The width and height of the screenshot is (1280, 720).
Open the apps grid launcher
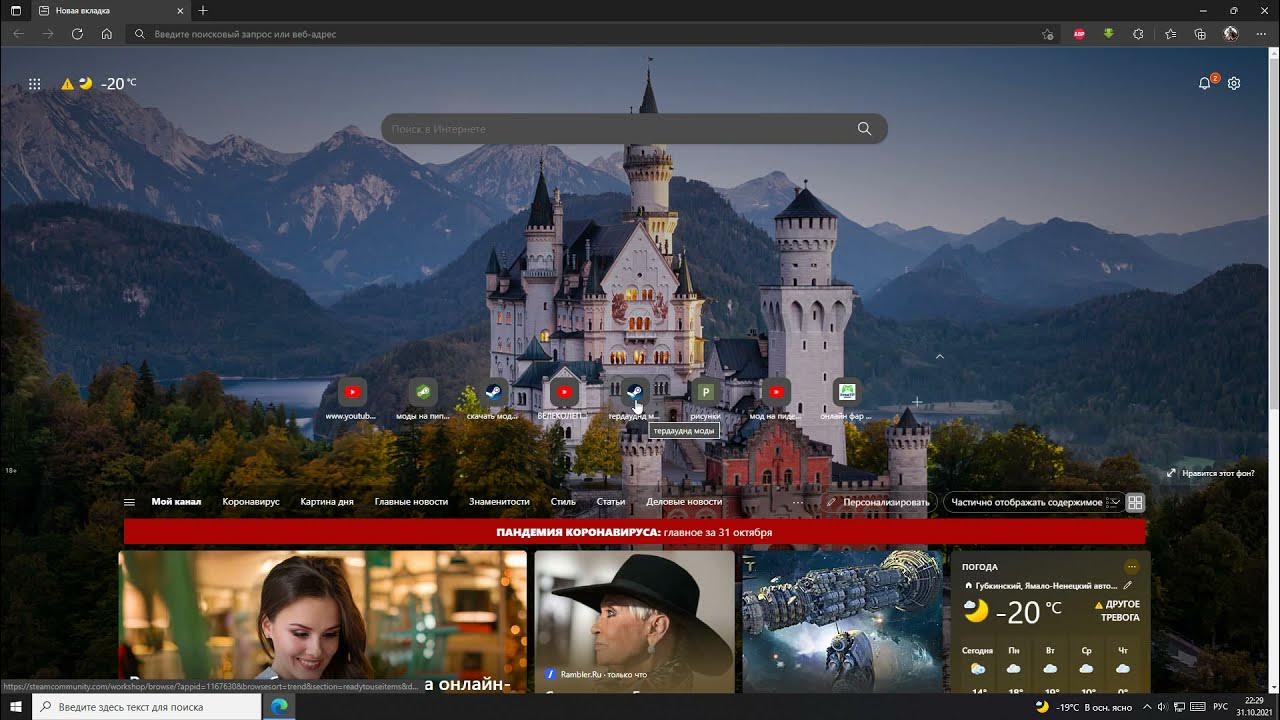click(x=35, y=84)
